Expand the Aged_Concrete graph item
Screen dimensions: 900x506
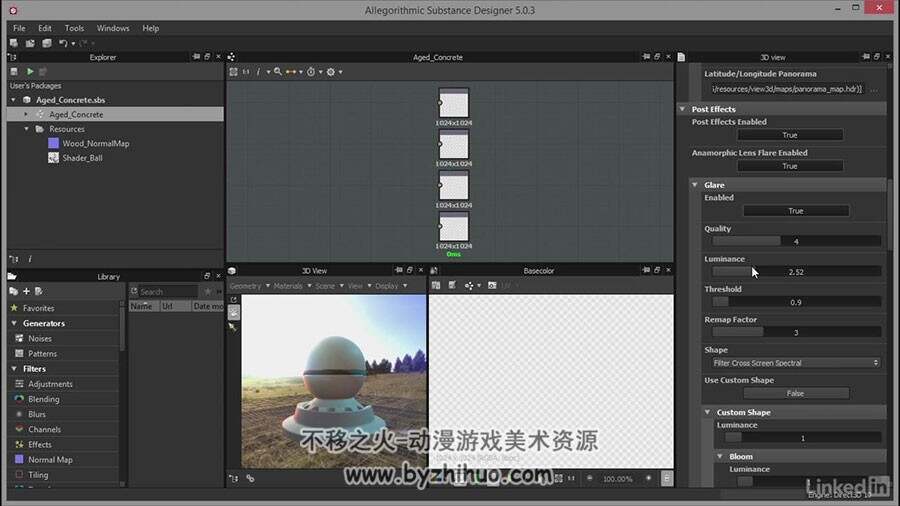[x=26, y=114]
